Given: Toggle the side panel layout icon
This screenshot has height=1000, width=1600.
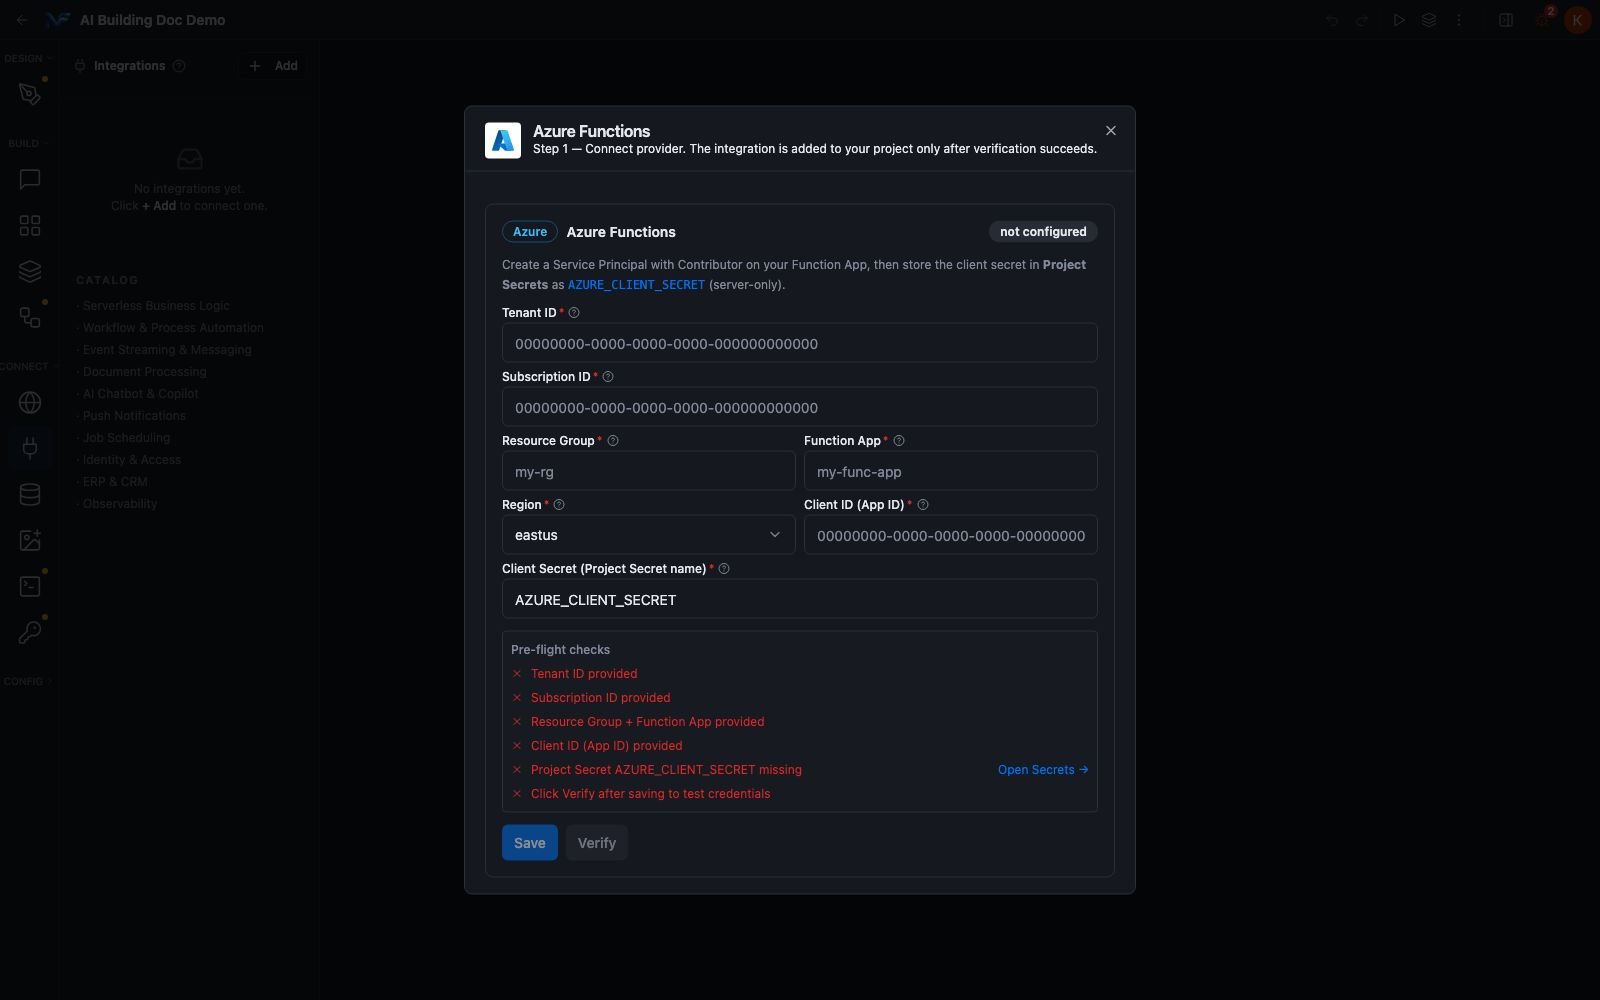Looking at the screenshot, I should click(1506, 20).
